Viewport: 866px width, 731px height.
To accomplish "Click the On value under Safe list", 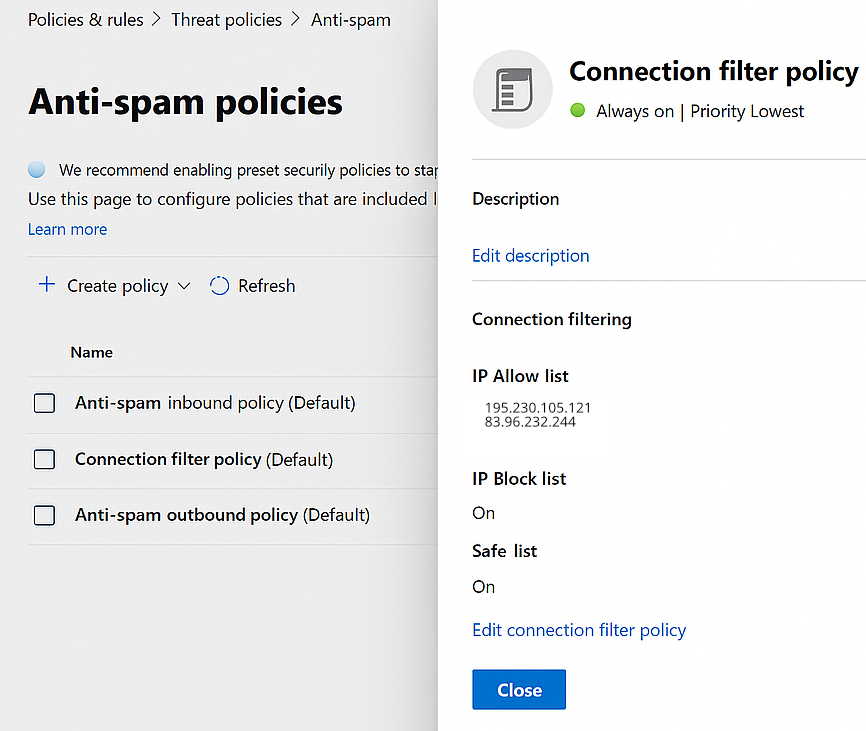I will pyautogui.click(x=483, y=587).
